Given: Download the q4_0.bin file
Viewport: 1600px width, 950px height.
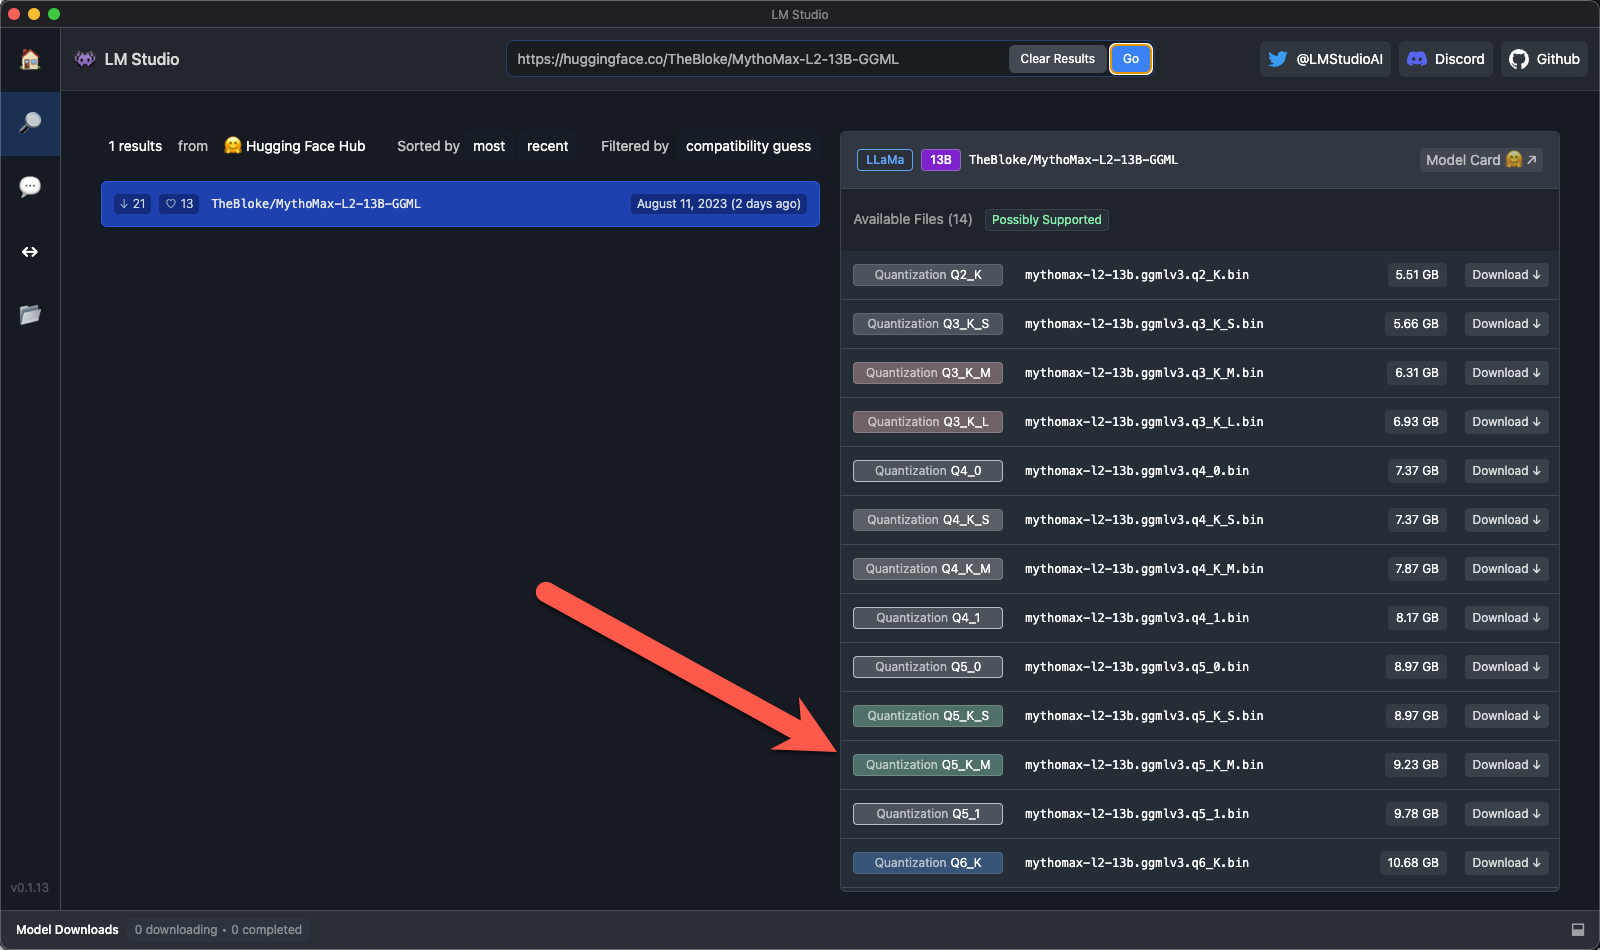Looking at the screenshot, I should 1506,471.
